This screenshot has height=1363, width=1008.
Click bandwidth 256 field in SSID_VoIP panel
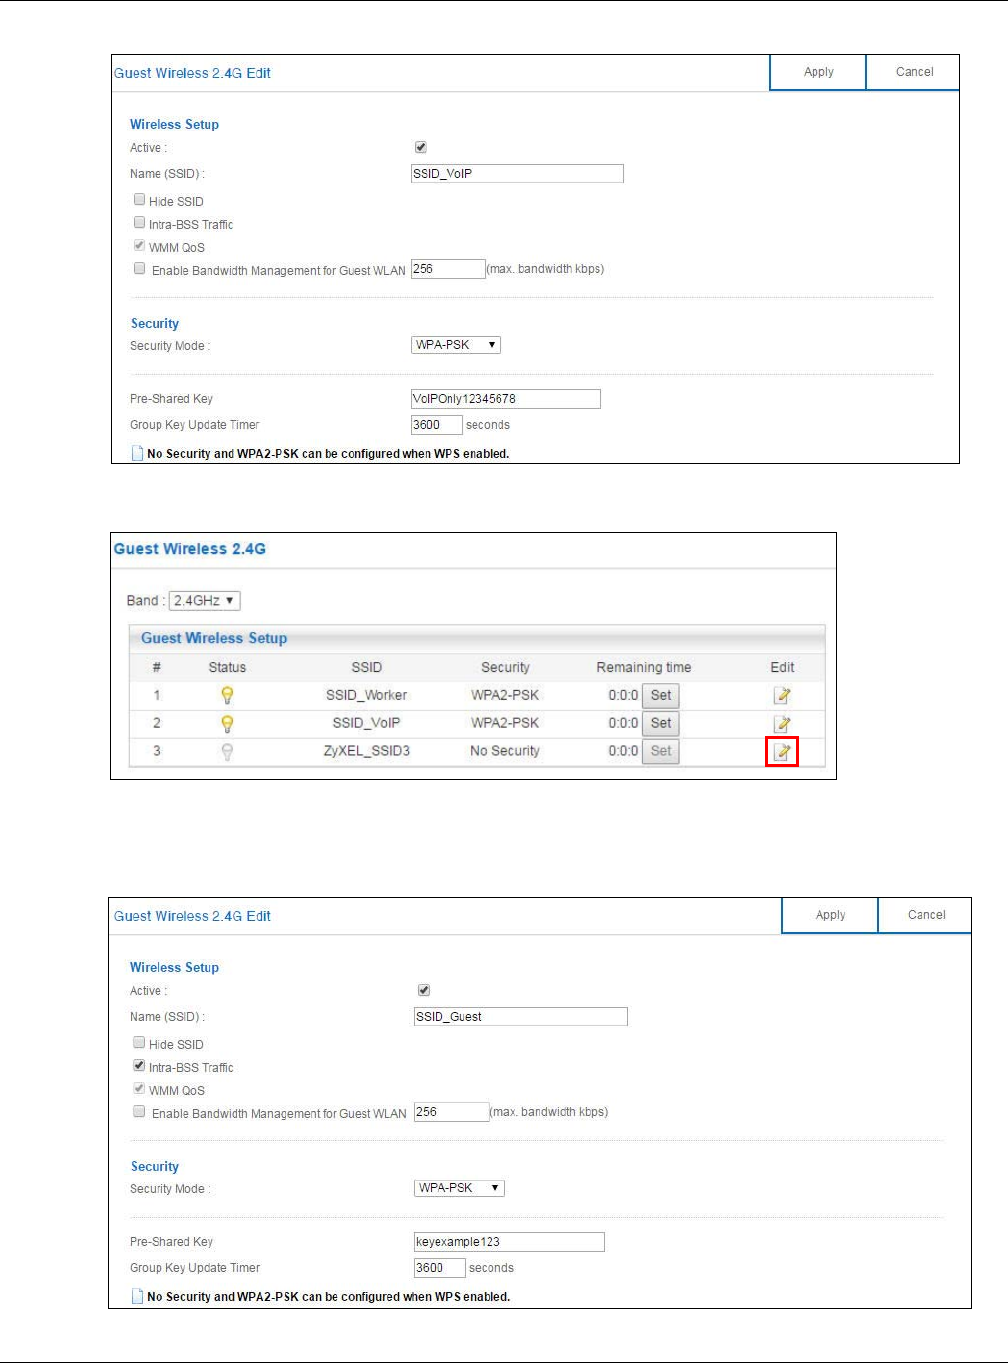point(448,269)
